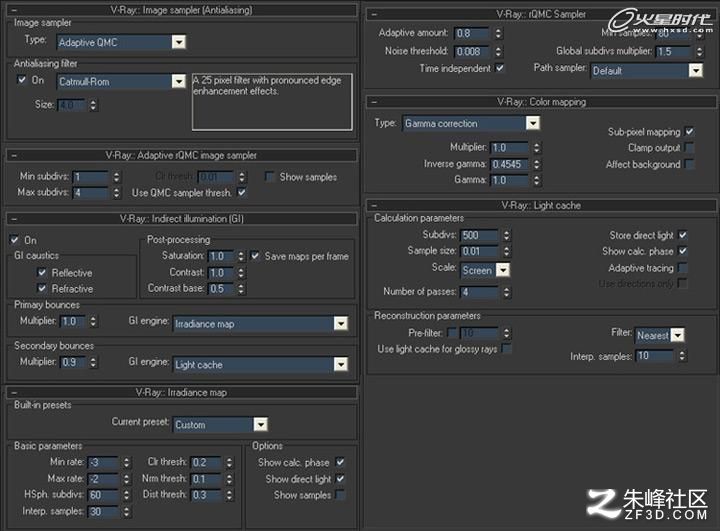Toggle the Show direct light checkbox
The image size is (720, 531).
[340, 479]
